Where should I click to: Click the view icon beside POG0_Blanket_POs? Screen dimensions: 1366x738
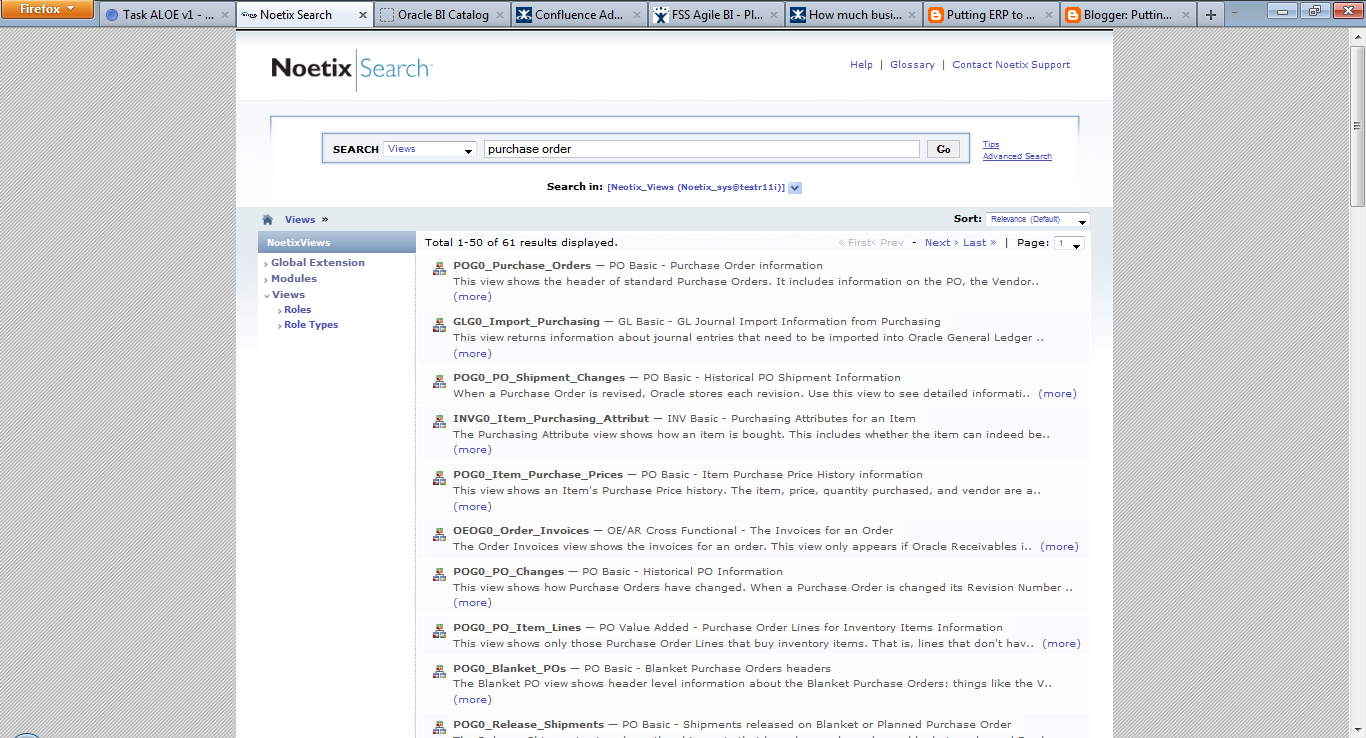(439, 671)
